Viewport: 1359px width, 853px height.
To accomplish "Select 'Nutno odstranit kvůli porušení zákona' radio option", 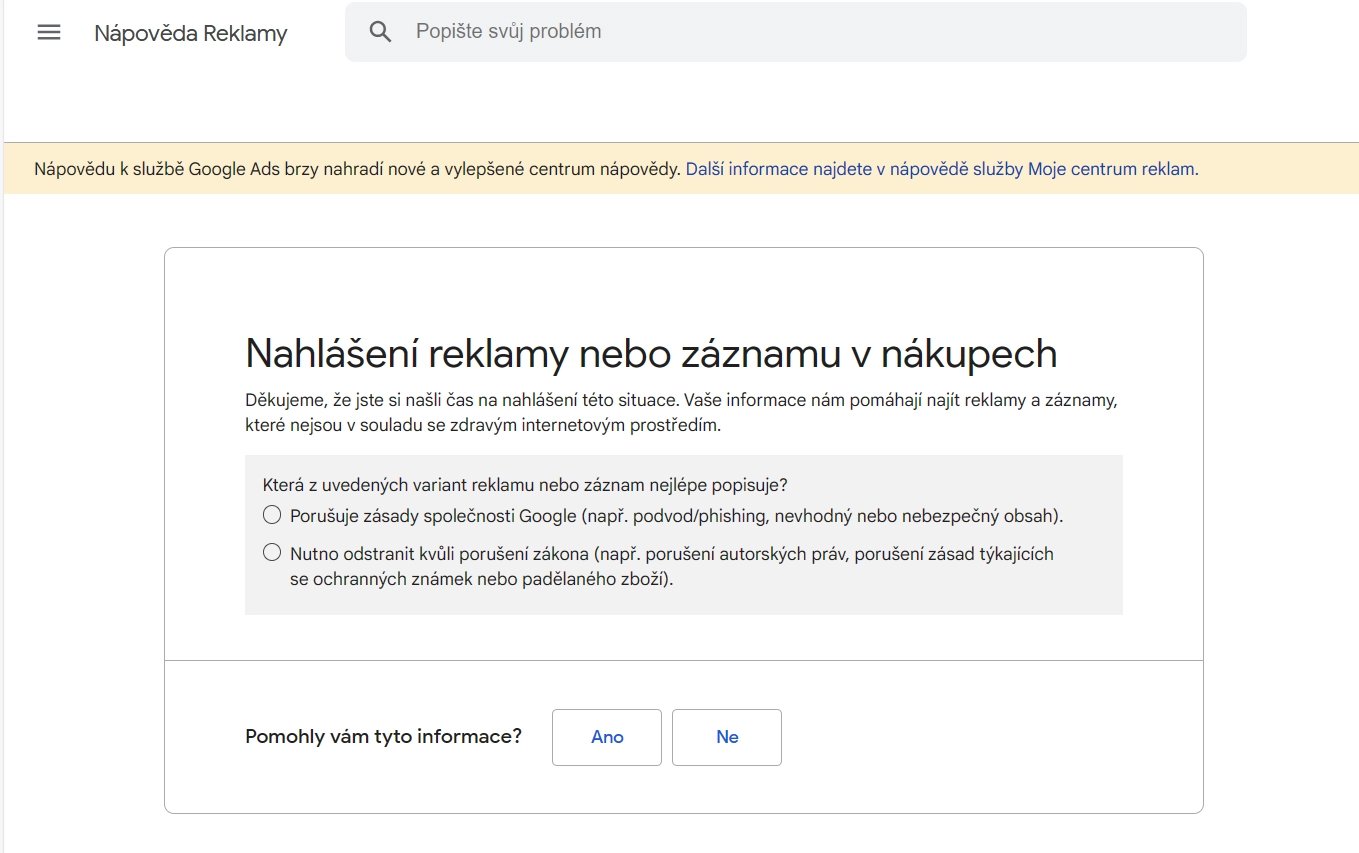I will pos(272,553).
